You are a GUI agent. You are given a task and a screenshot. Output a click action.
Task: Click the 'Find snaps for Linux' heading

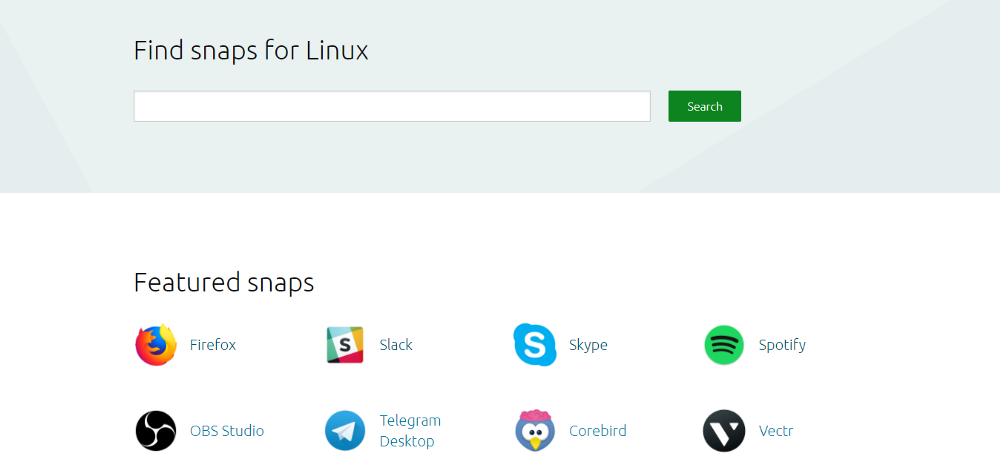(x=251, y=50)
